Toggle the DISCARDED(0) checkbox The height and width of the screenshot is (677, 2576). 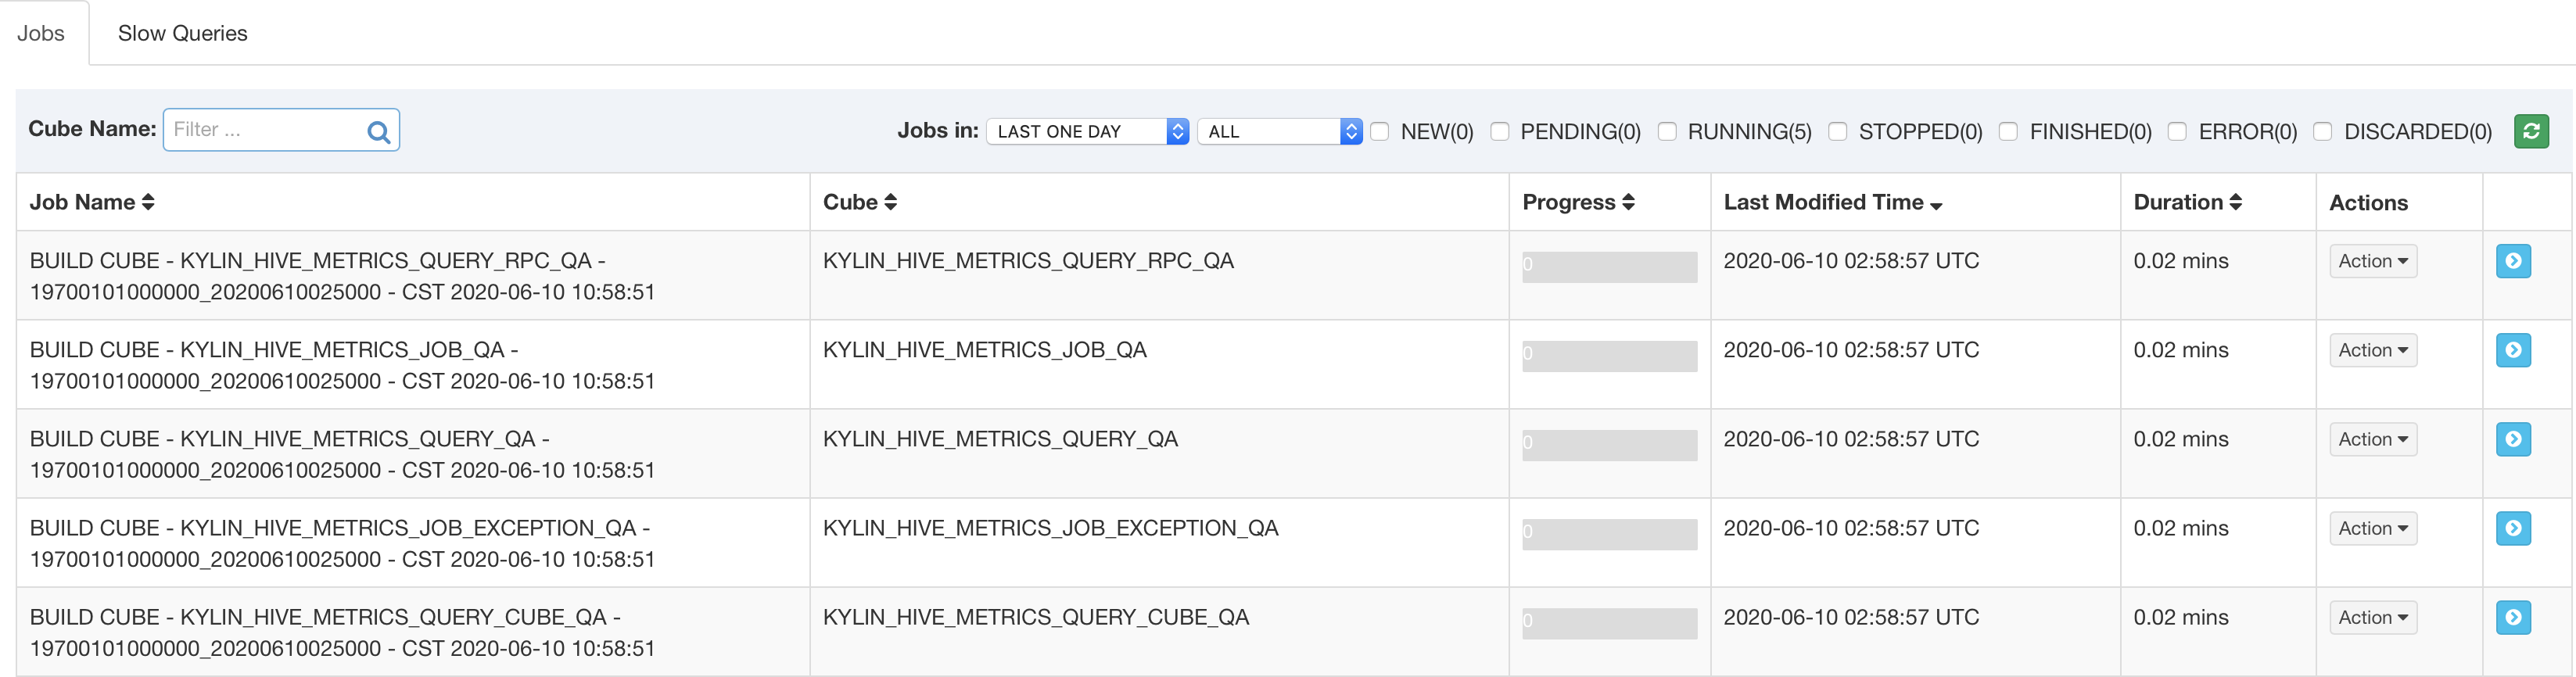pyautogui.click(x=2323, y=131)
